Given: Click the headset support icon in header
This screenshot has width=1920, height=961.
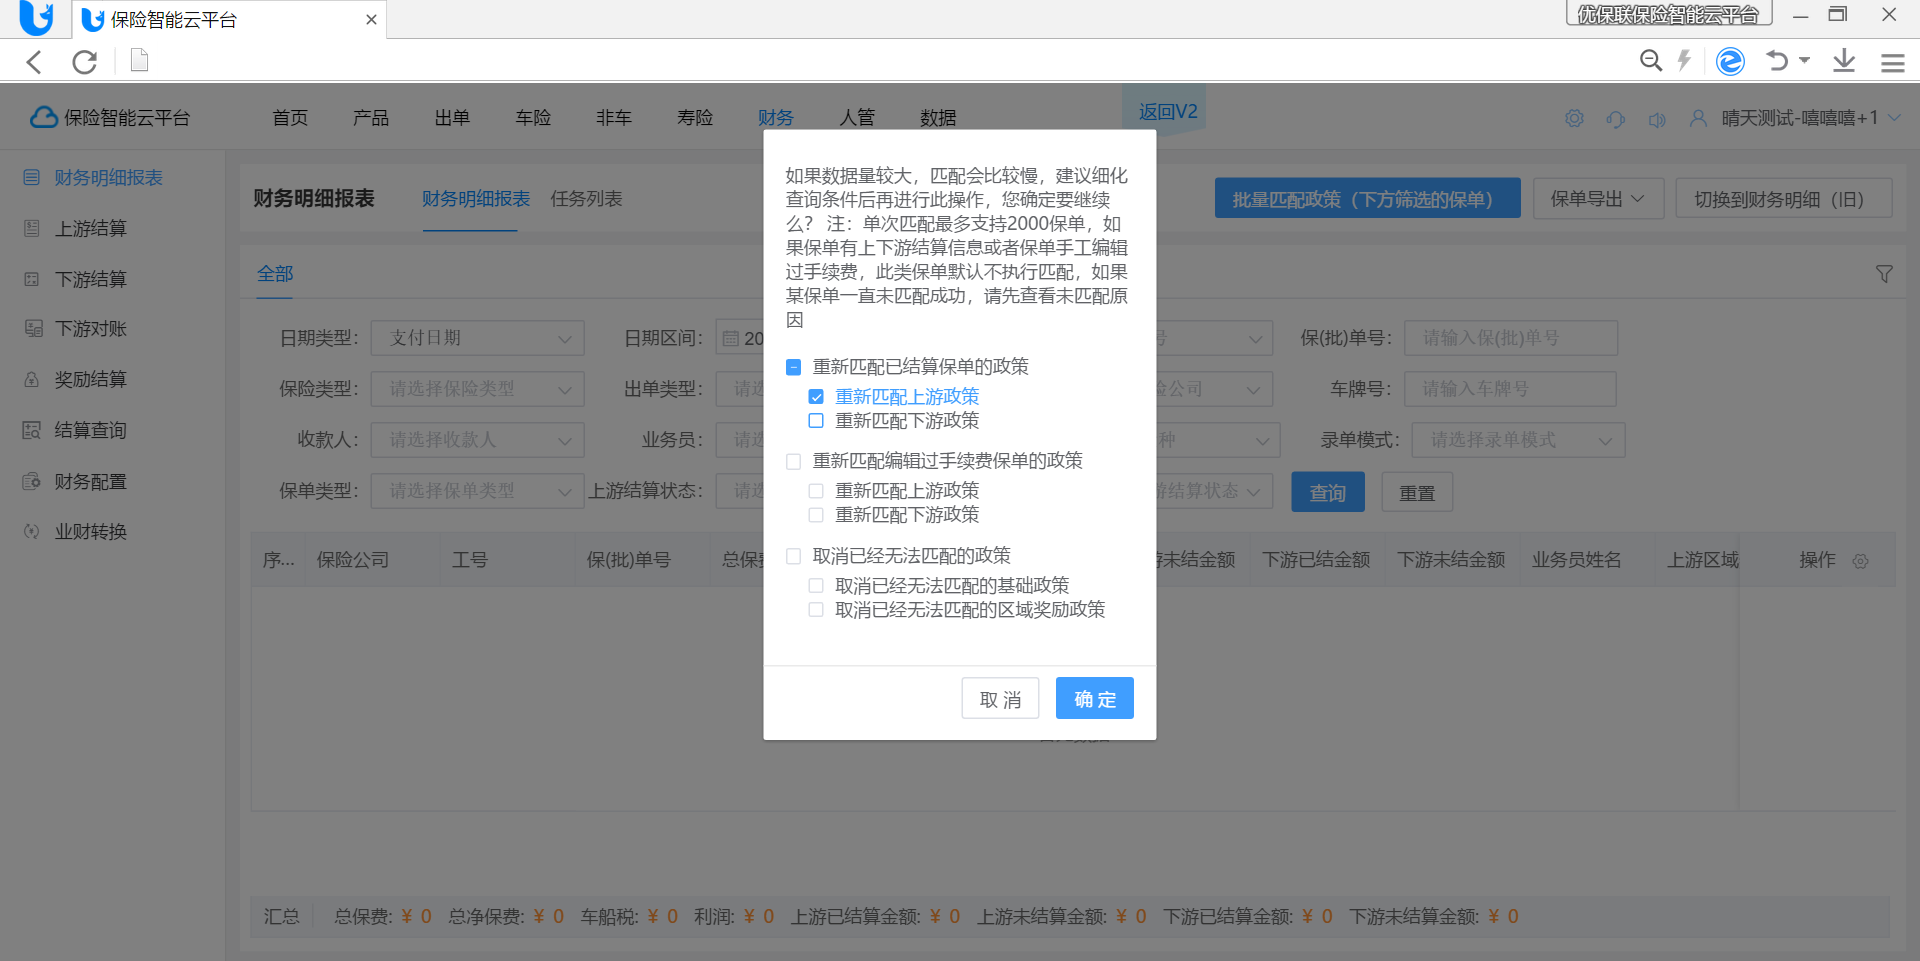Looking at the screenshot, I should pos(1616,119).
